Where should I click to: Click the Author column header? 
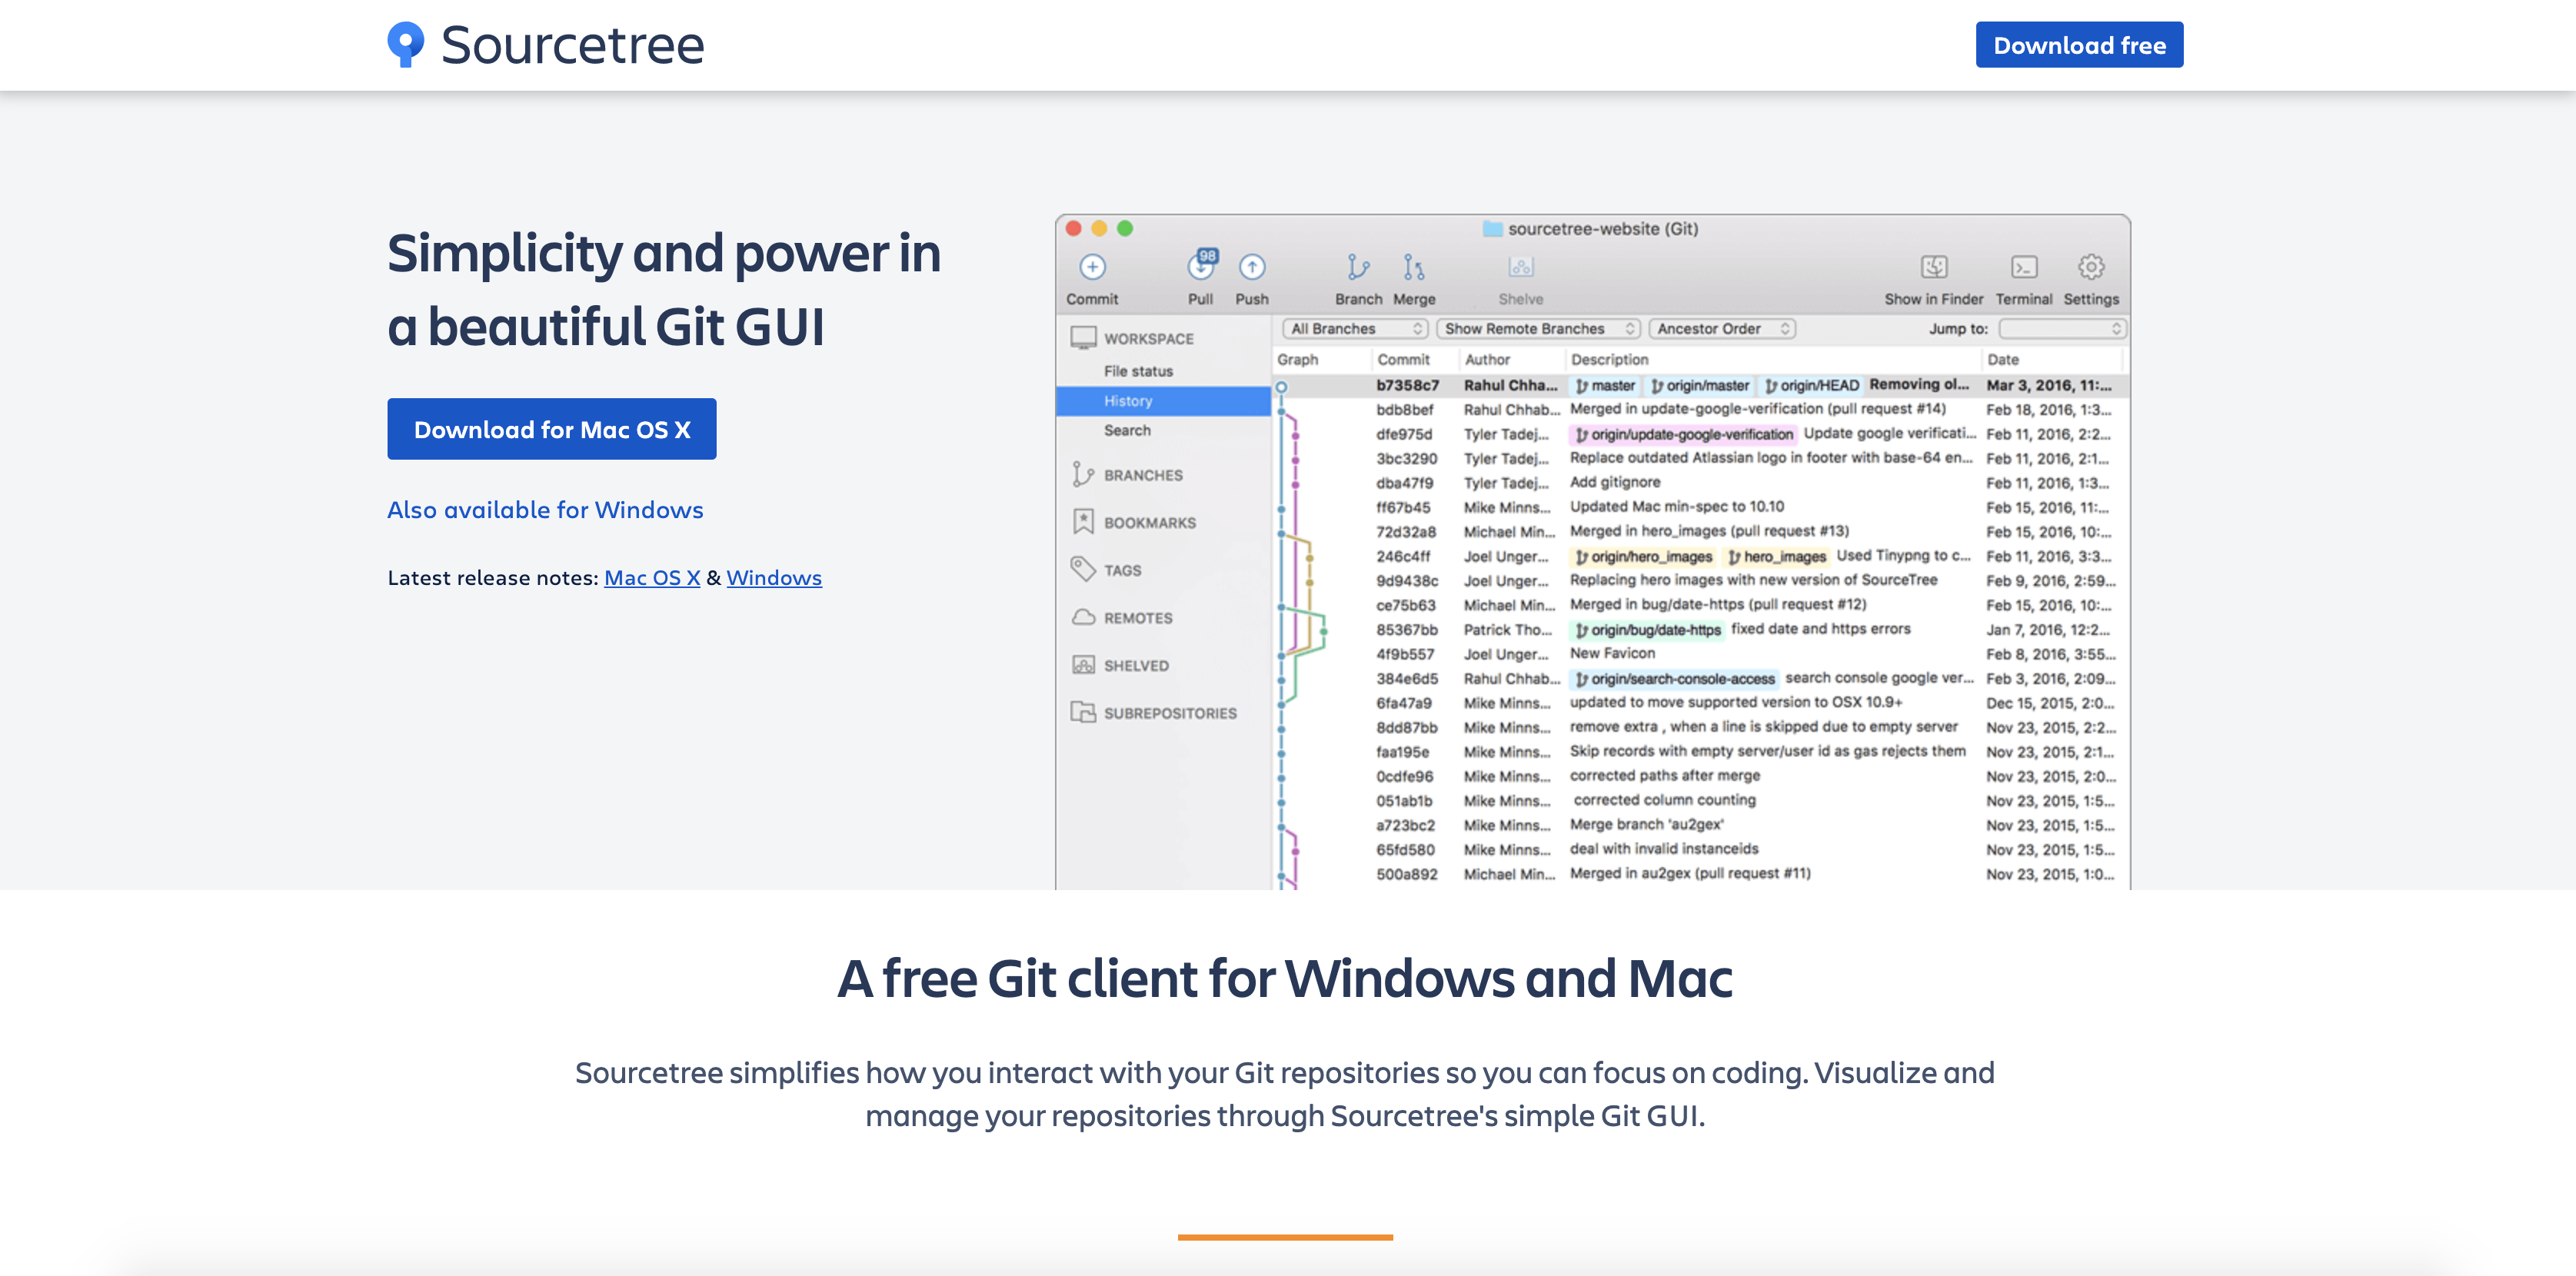1487,359
